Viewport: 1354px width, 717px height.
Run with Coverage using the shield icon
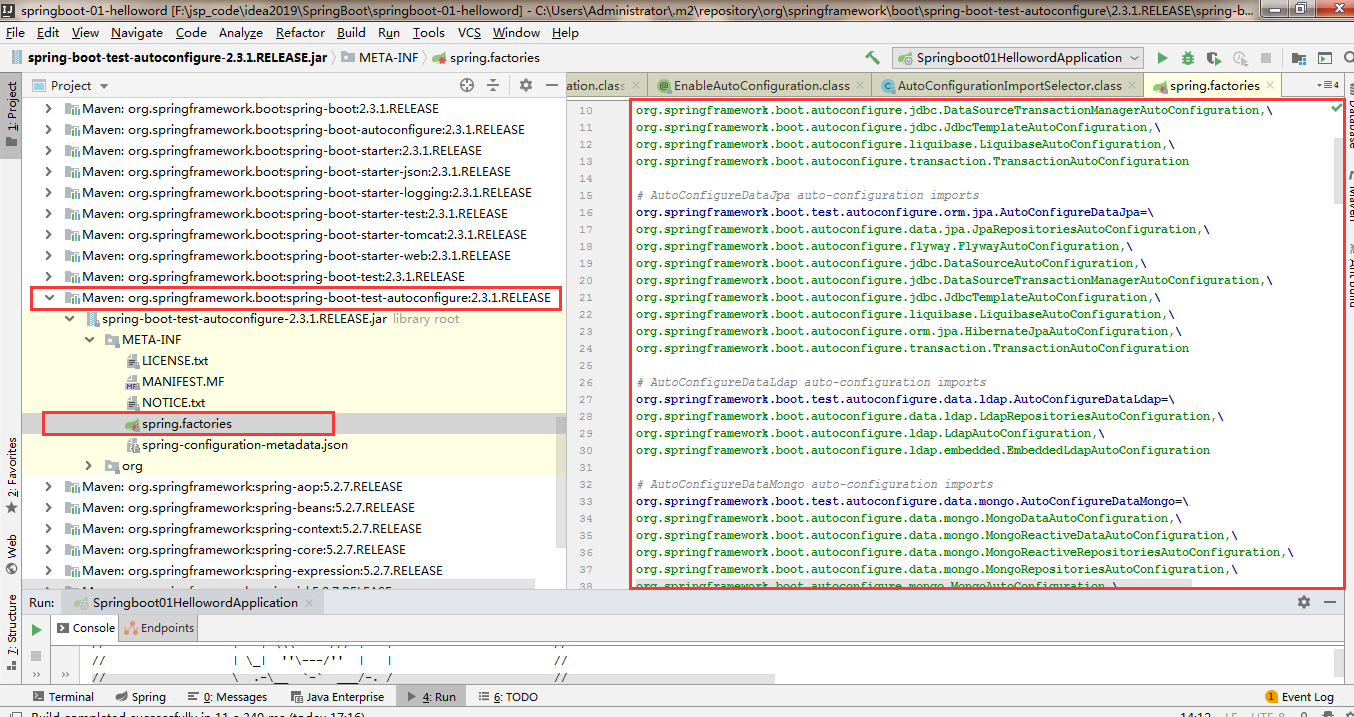pos(1214,58)
